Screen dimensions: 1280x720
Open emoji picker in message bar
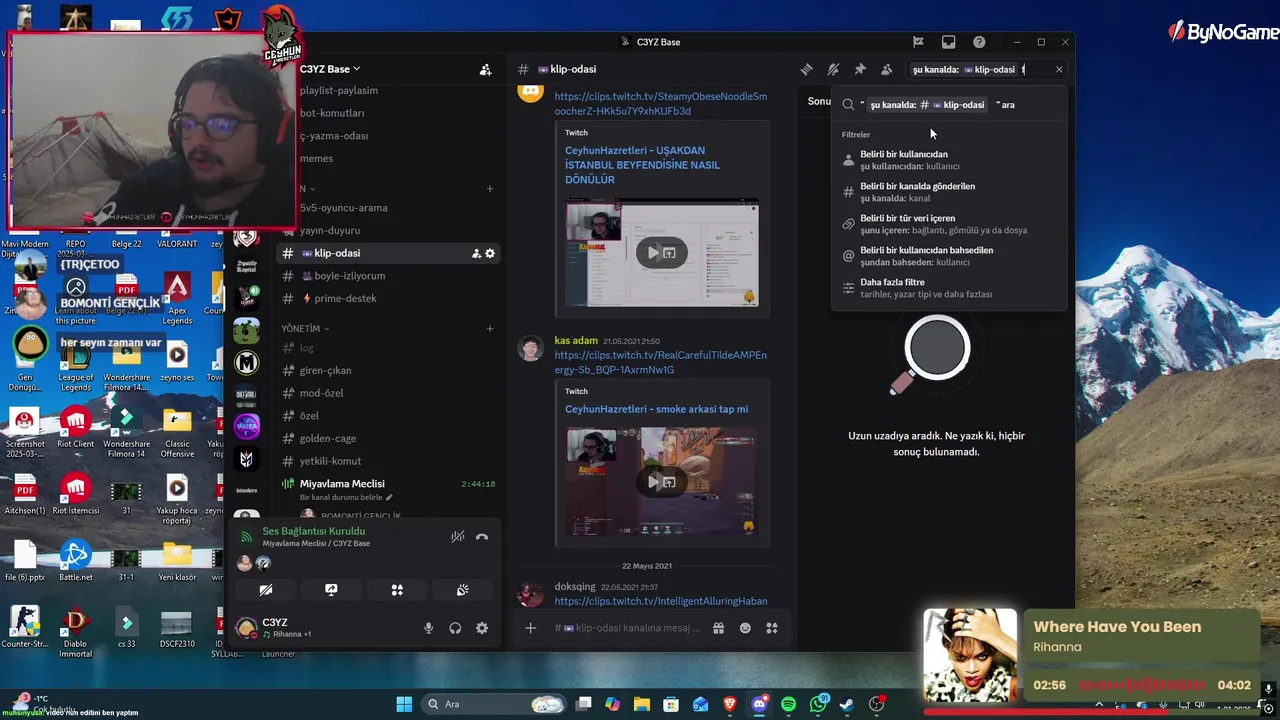[x=745, y=628]
